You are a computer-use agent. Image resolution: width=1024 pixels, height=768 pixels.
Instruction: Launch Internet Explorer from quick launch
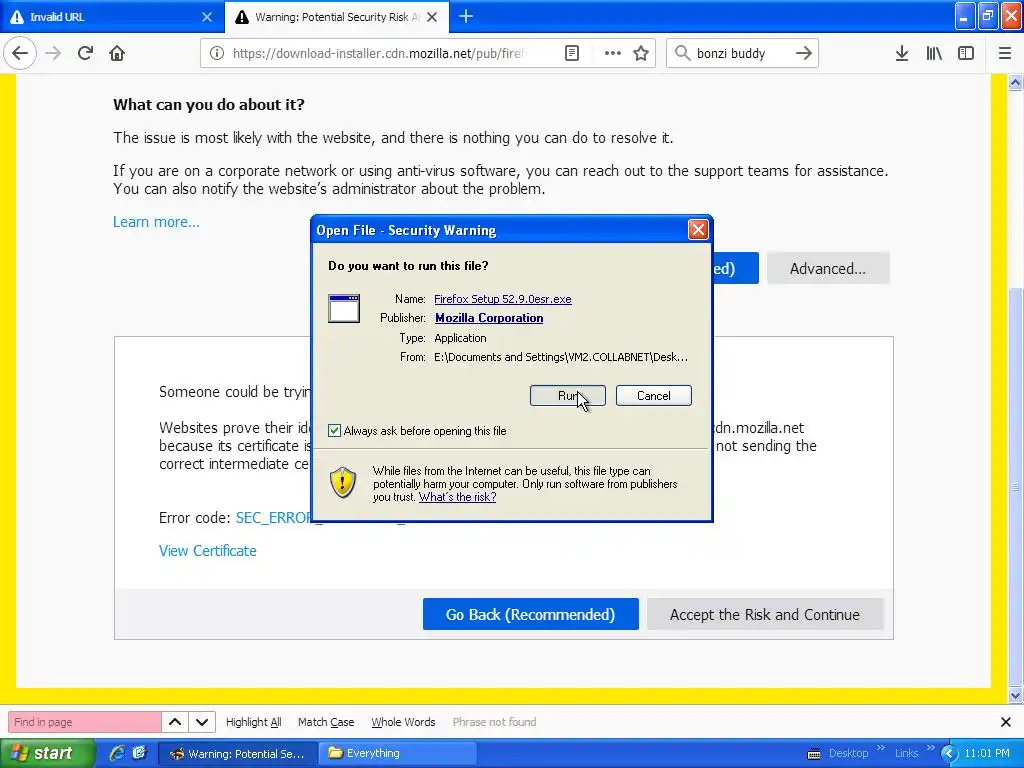(x=117, y=753)
